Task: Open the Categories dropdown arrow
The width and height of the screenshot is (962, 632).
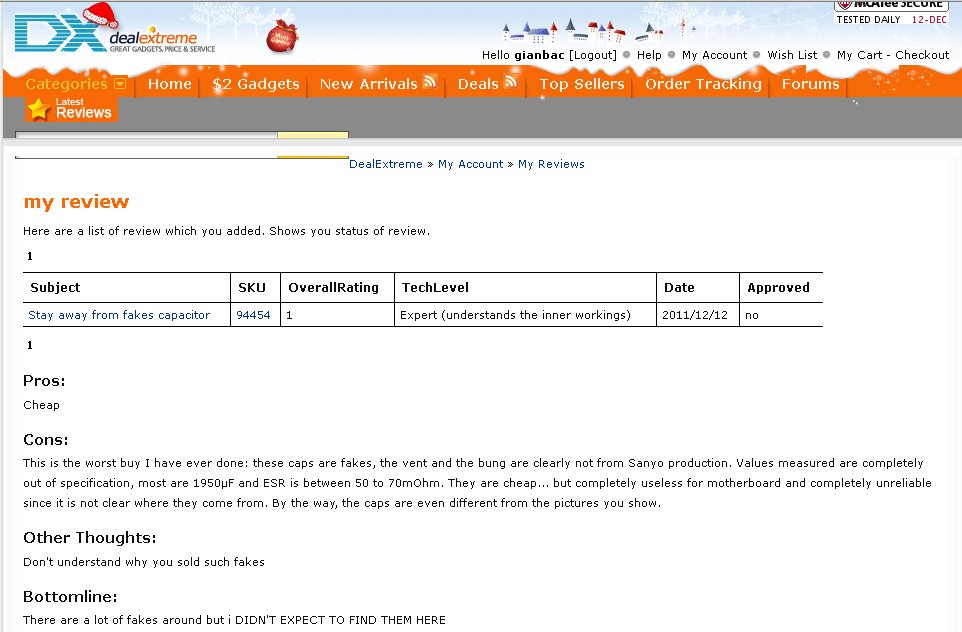Action: tap(120, 83)
